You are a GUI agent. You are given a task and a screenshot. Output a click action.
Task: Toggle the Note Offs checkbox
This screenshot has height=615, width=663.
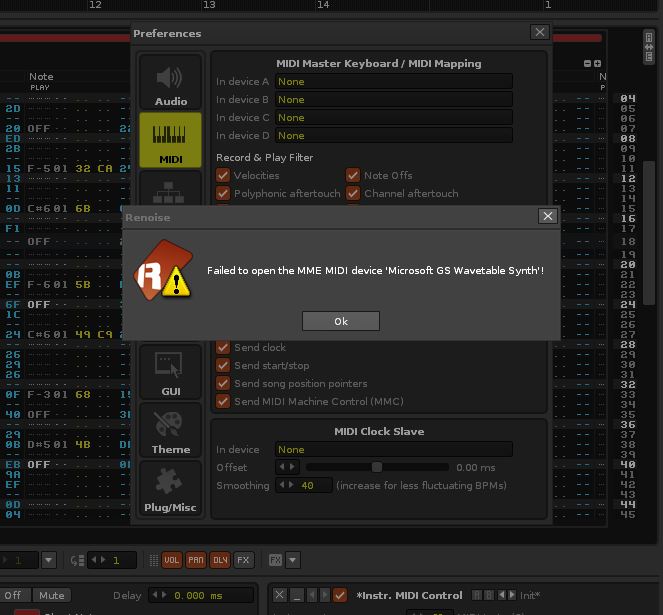pyautogui.click(x=353, y=175)
